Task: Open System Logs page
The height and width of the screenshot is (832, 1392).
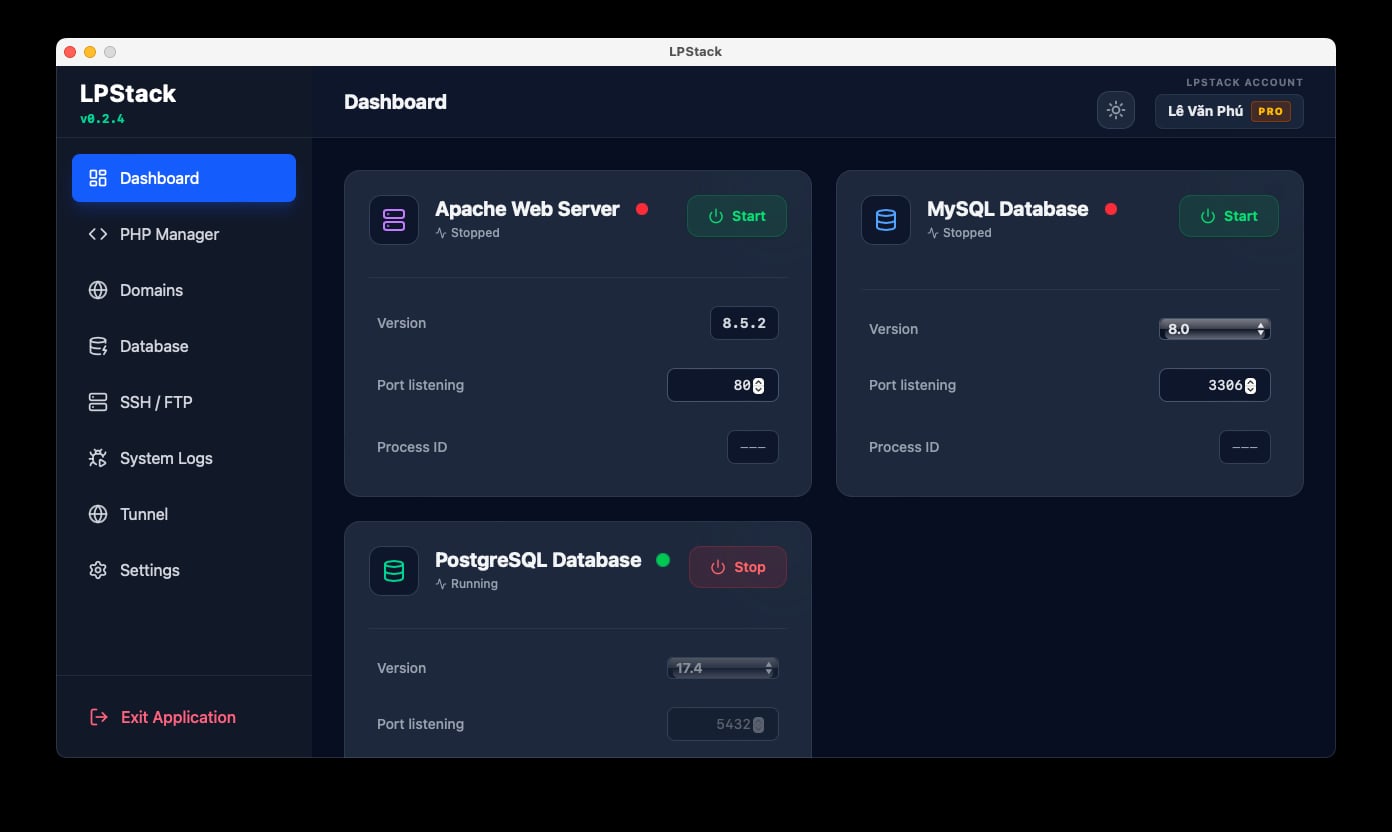Action: (184, 458)
